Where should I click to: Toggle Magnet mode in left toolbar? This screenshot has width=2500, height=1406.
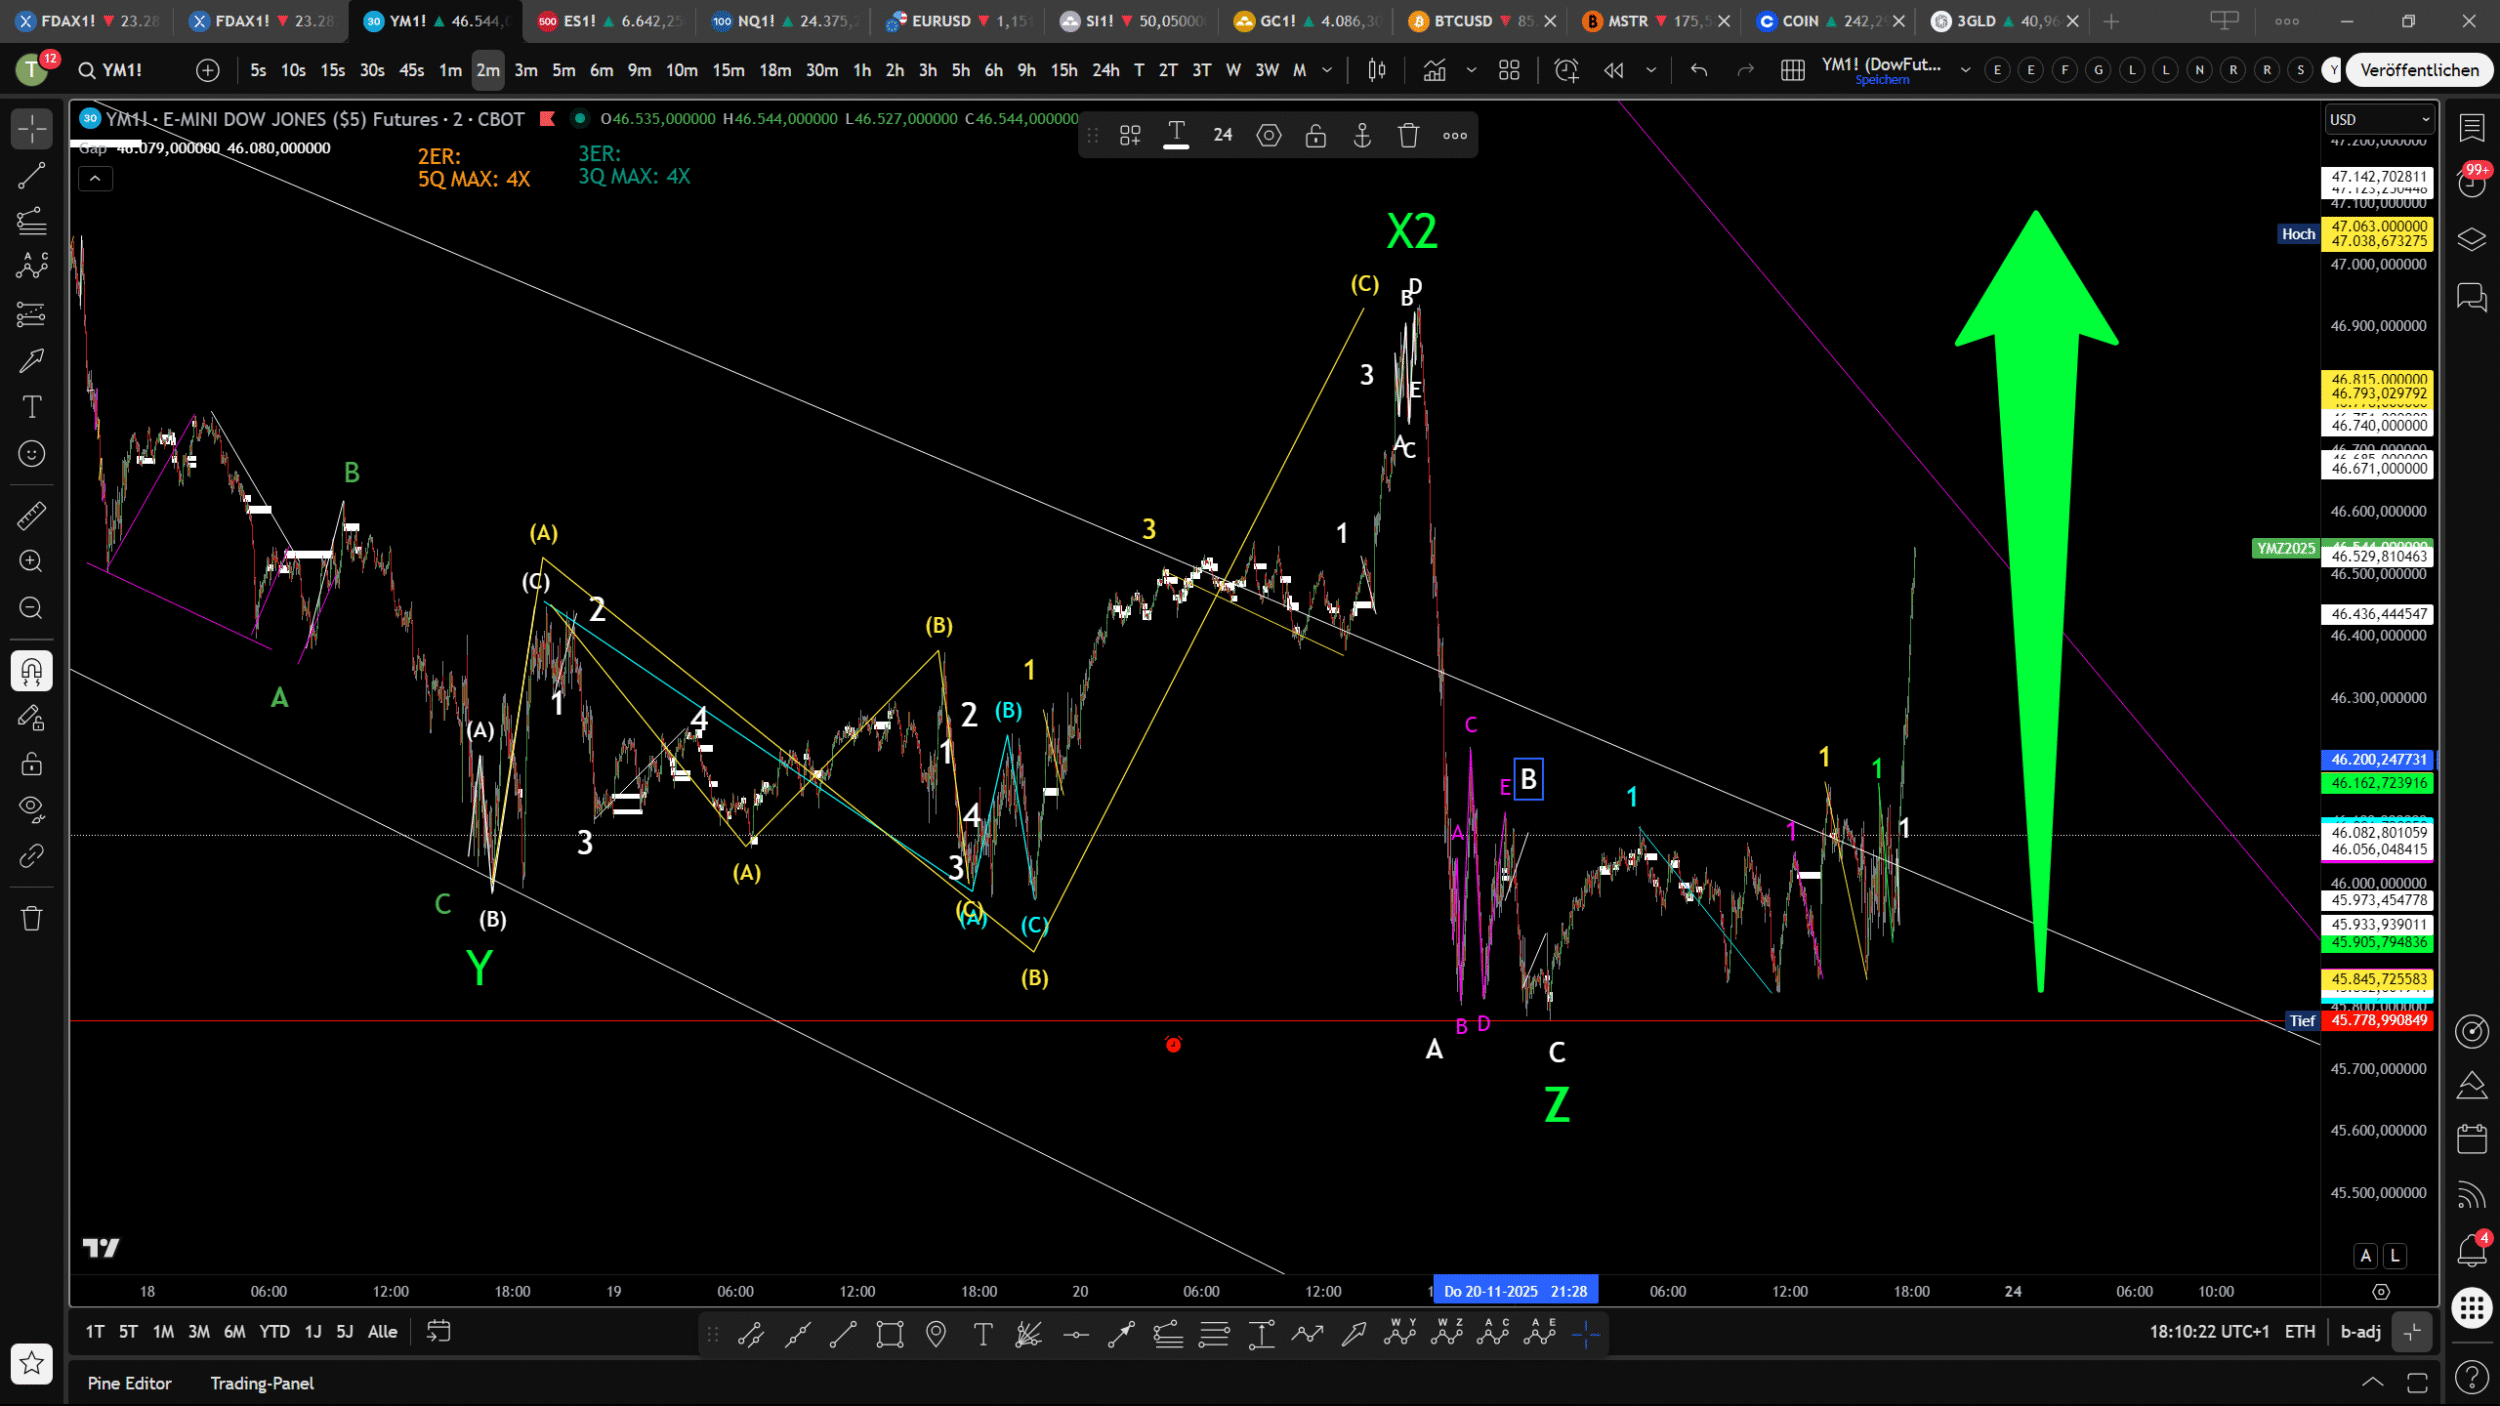[31, 671]
